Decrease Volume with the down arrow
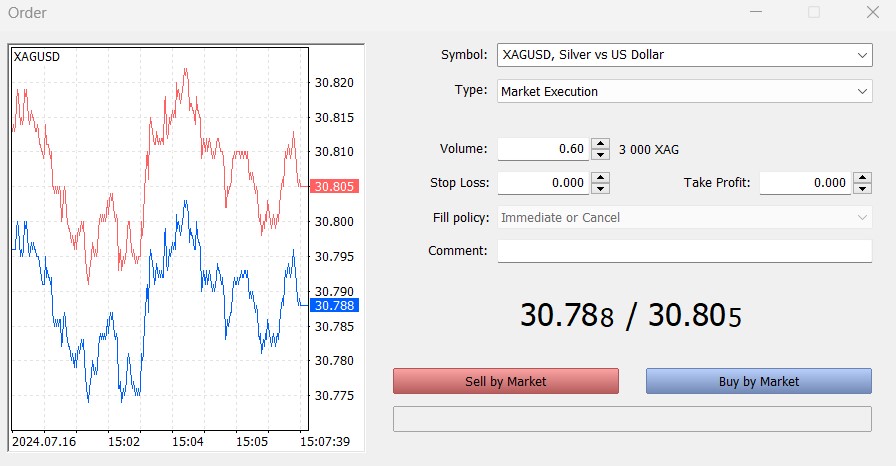Image resolution: width=896 pixels, height=466 pixels. [x=600, y=154]
